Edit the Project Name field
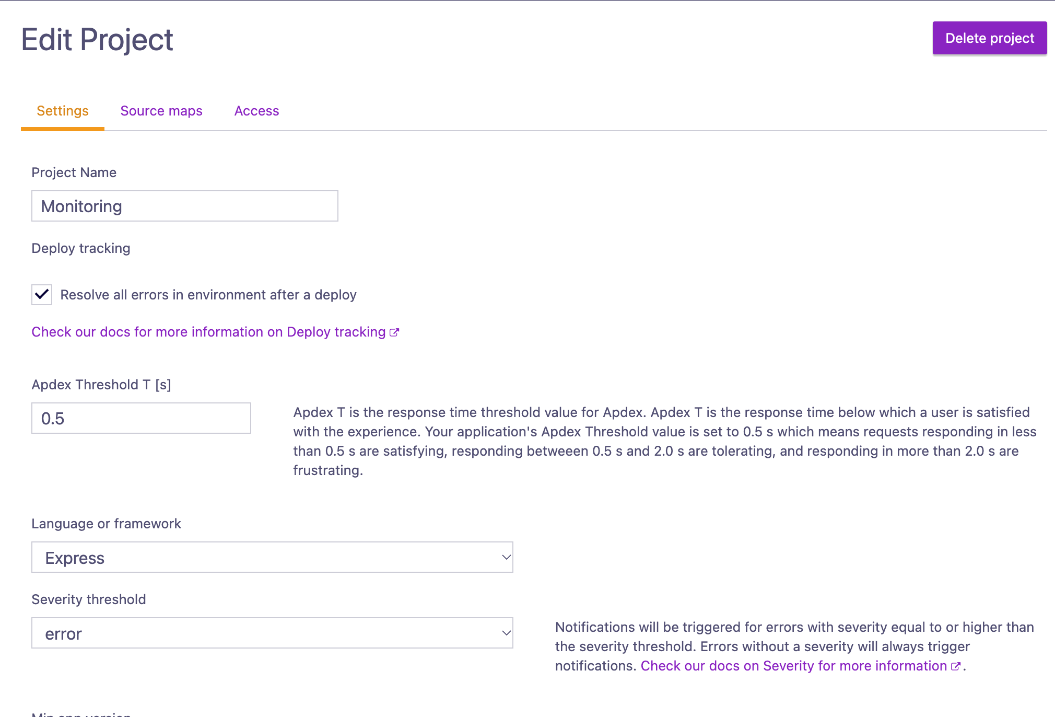 pos(184,206)
